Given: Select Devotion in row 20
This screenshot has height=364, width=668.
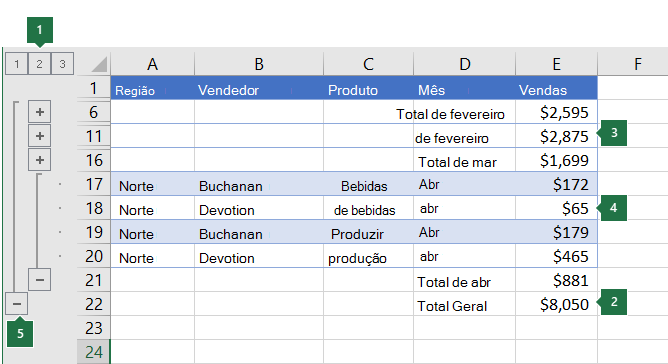Looking at the screenshot, I should coord(259,256).
